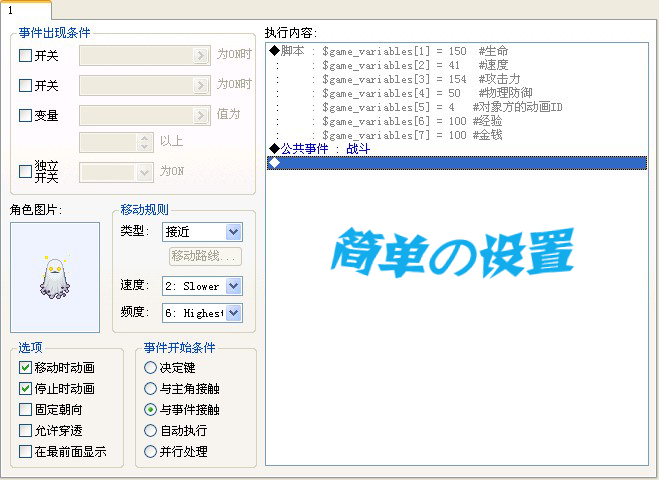The height and width of the screenshot is (480, 659).
Task: Enable the second 开关 condition checkbox
Action: (x=25, y=85)
